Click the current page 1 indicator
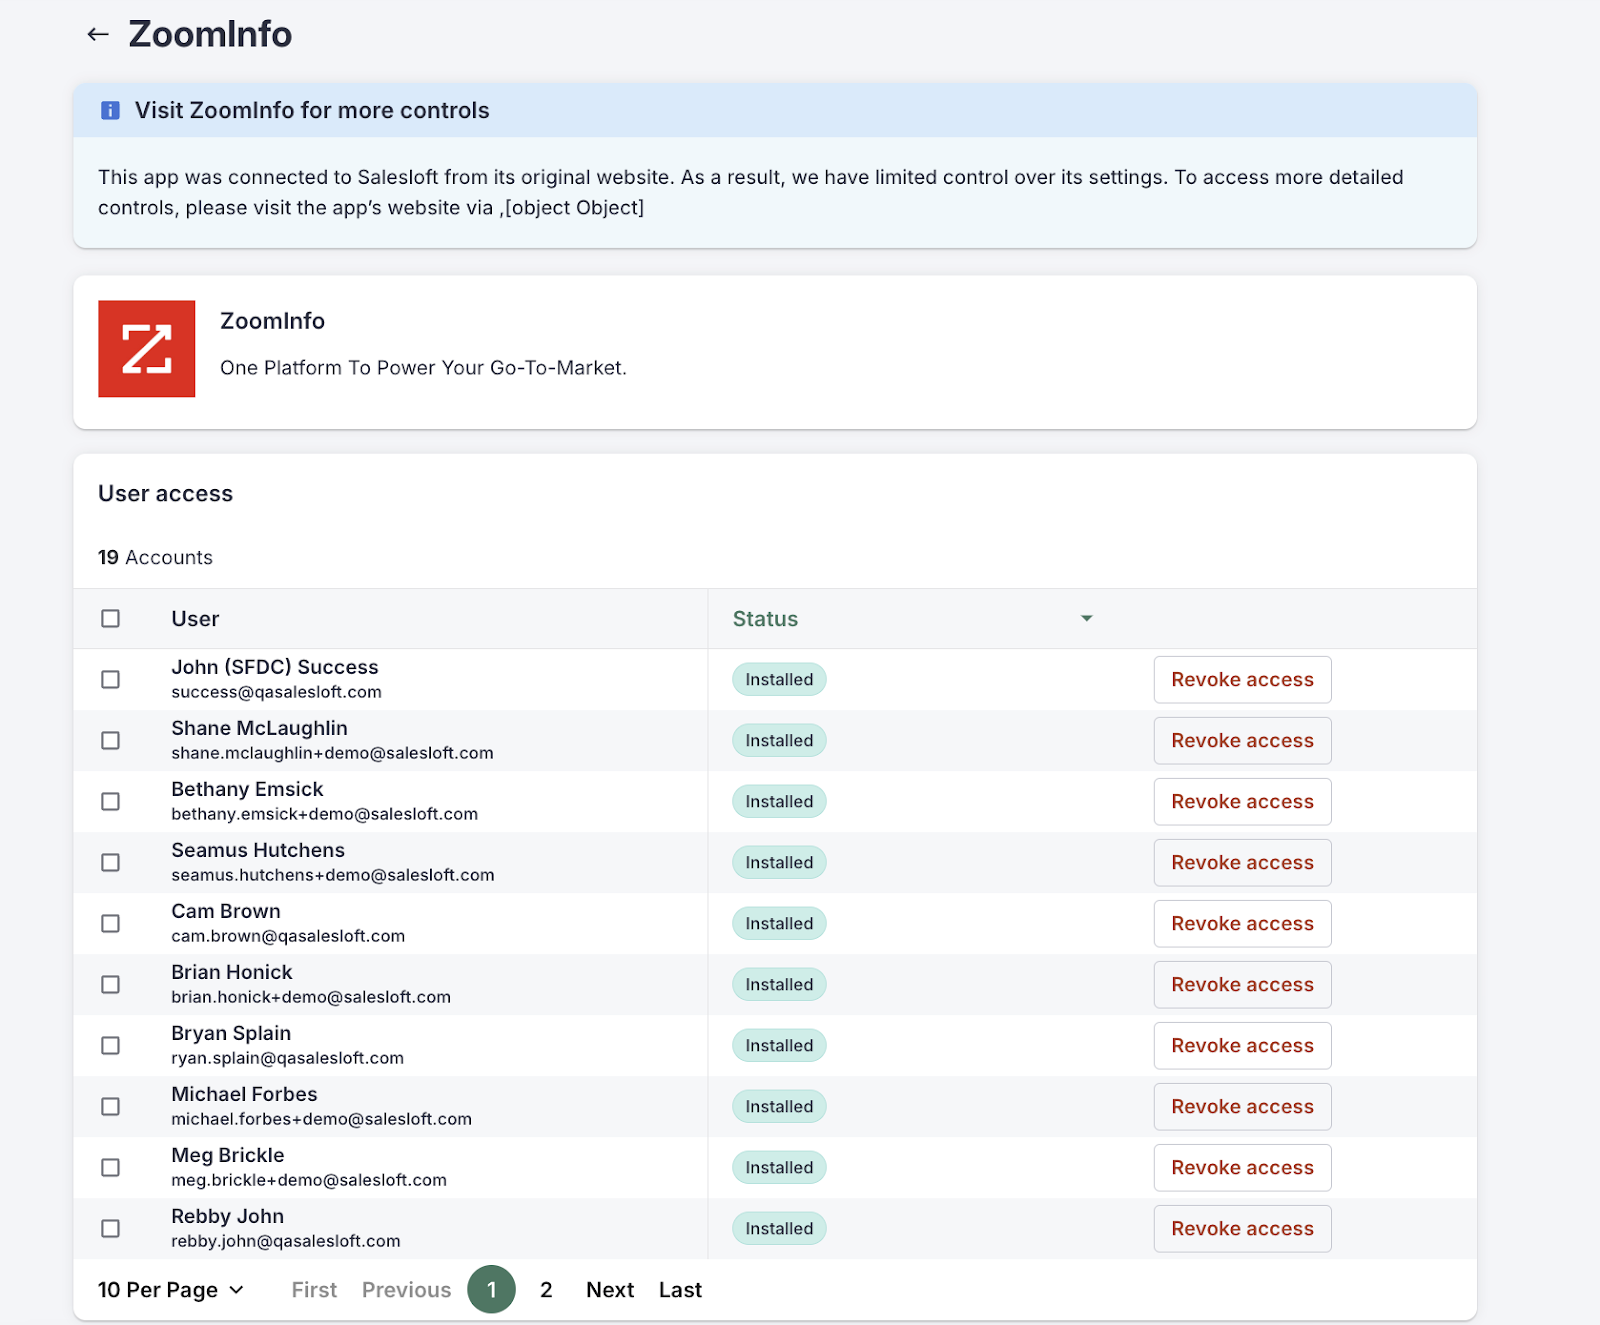Viewport: 1600px width, 1325px height. coord(491,1290)
